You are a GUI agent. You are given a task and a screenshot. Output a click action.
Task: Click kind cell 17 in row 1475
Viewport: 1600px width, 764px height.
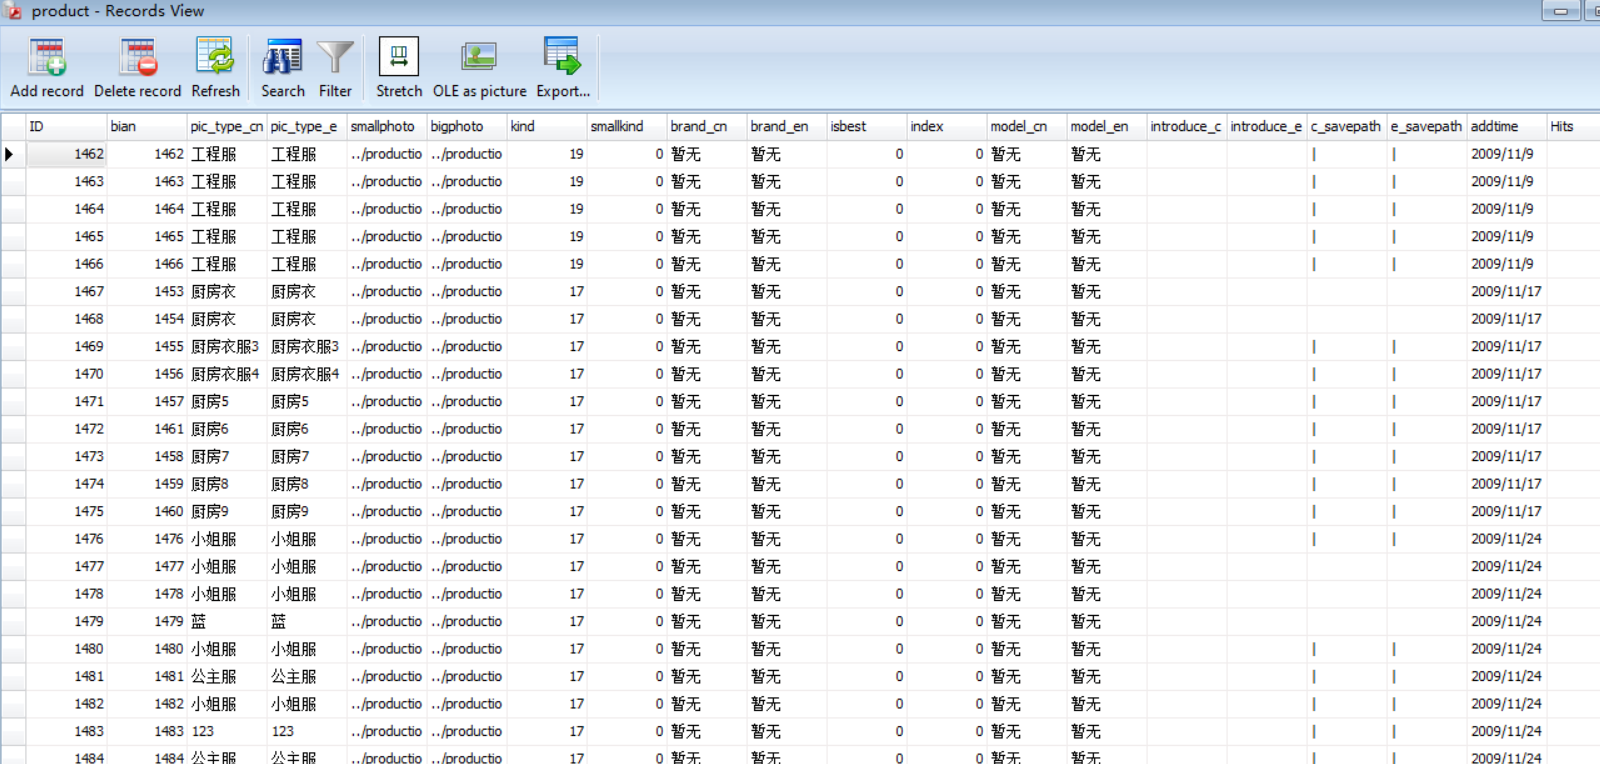(547, 512)
